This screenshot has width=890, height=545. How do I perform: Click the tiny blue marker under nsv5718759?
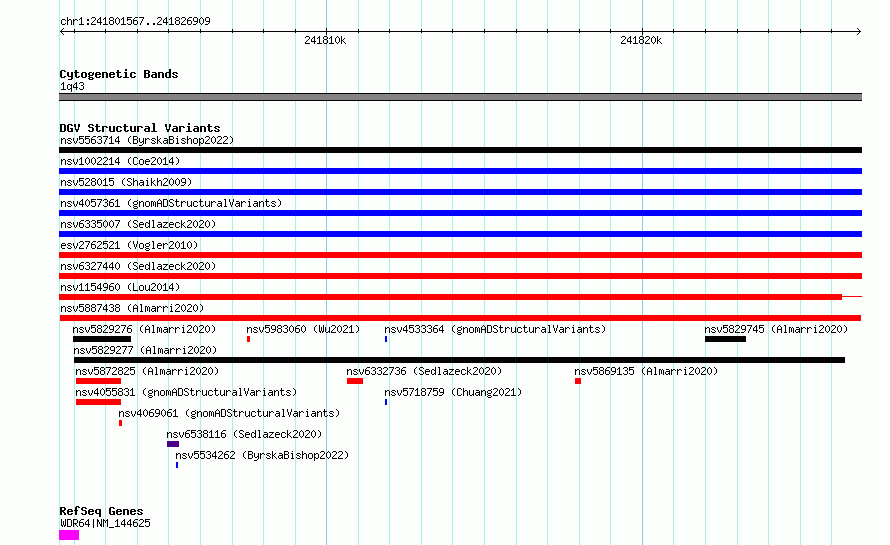point(386,402)
